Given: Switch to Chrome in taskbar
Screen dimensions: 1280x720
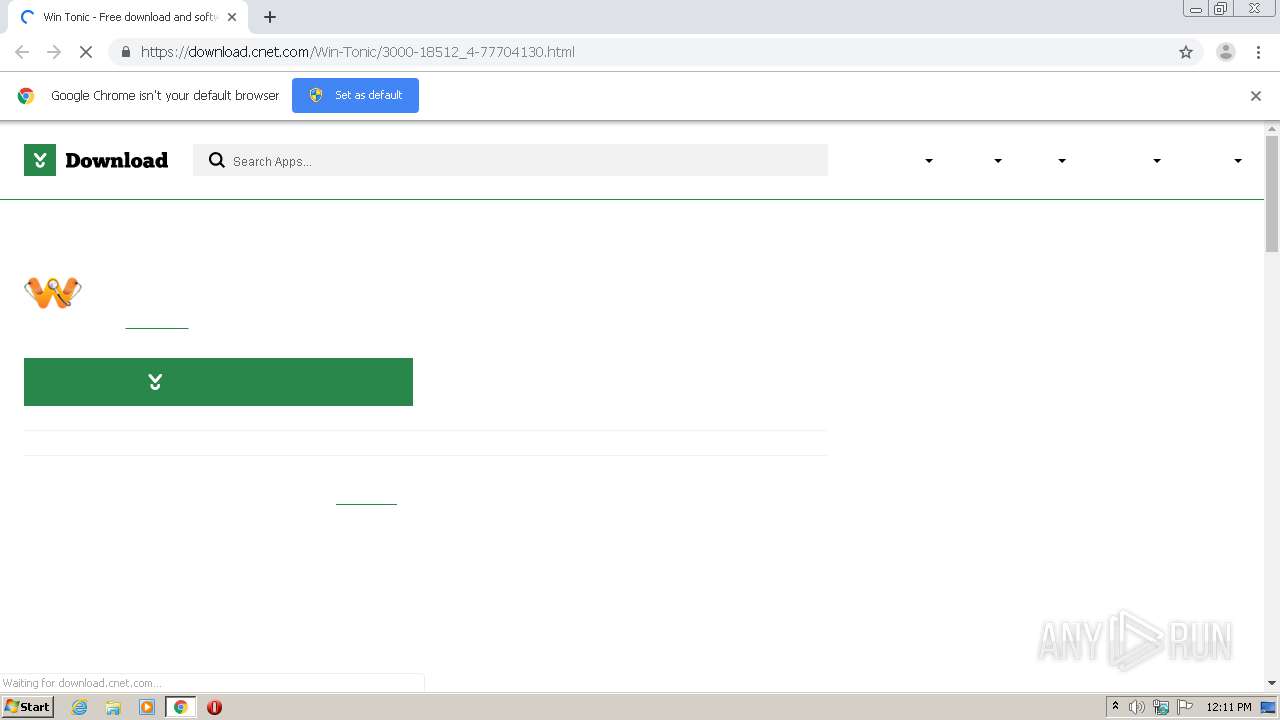Looking at the screenshot, I should click(x=180, y=707).
